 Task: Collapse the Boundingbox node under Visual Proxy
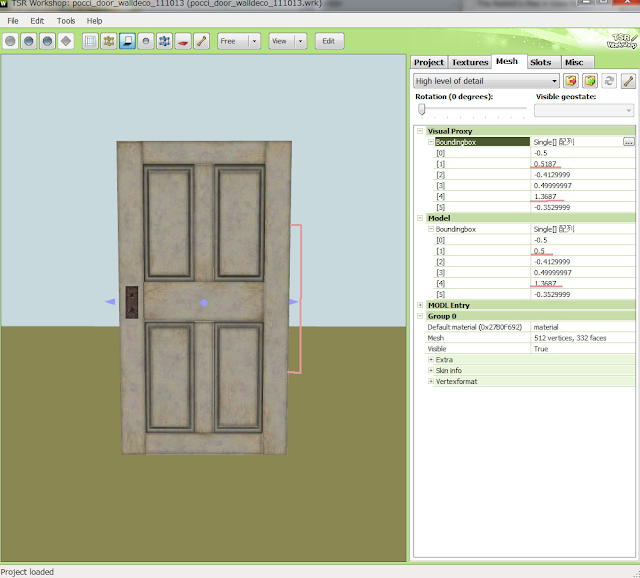point(431,142)
